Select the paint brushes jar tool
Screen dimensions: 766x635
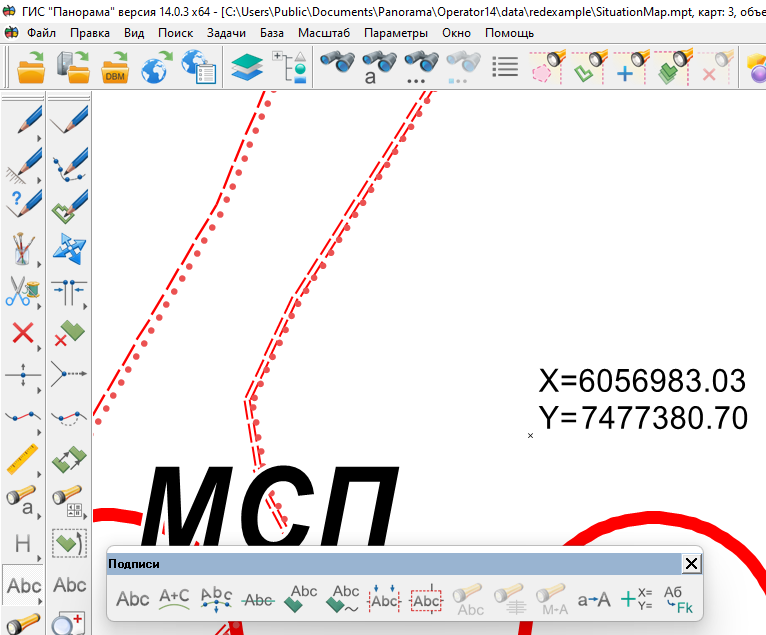coord(22,249)
